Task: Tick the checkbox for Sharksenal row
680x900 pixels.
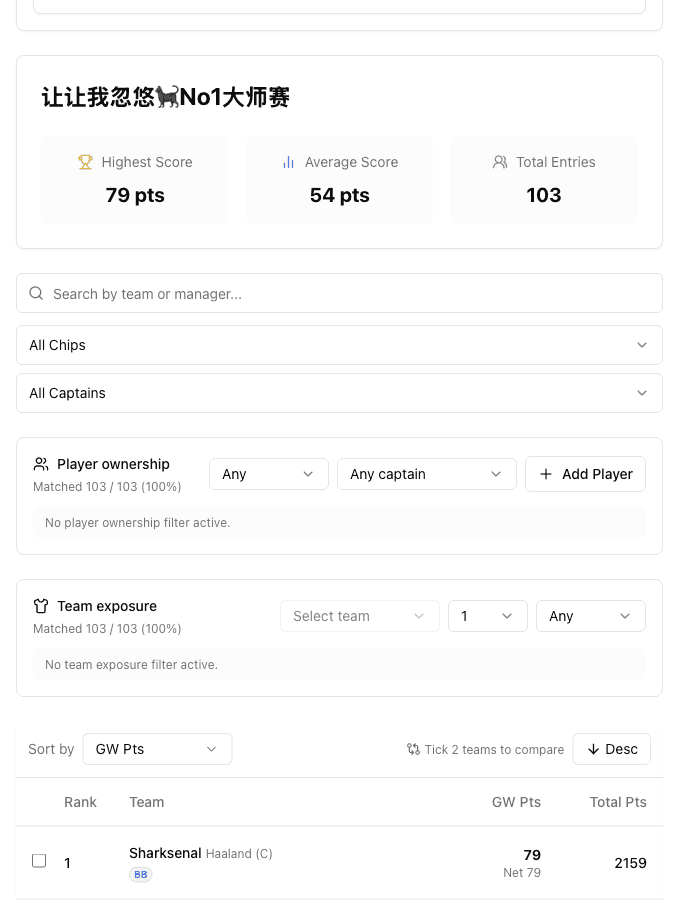Action: pyautogui.click(x=39, y=861)
